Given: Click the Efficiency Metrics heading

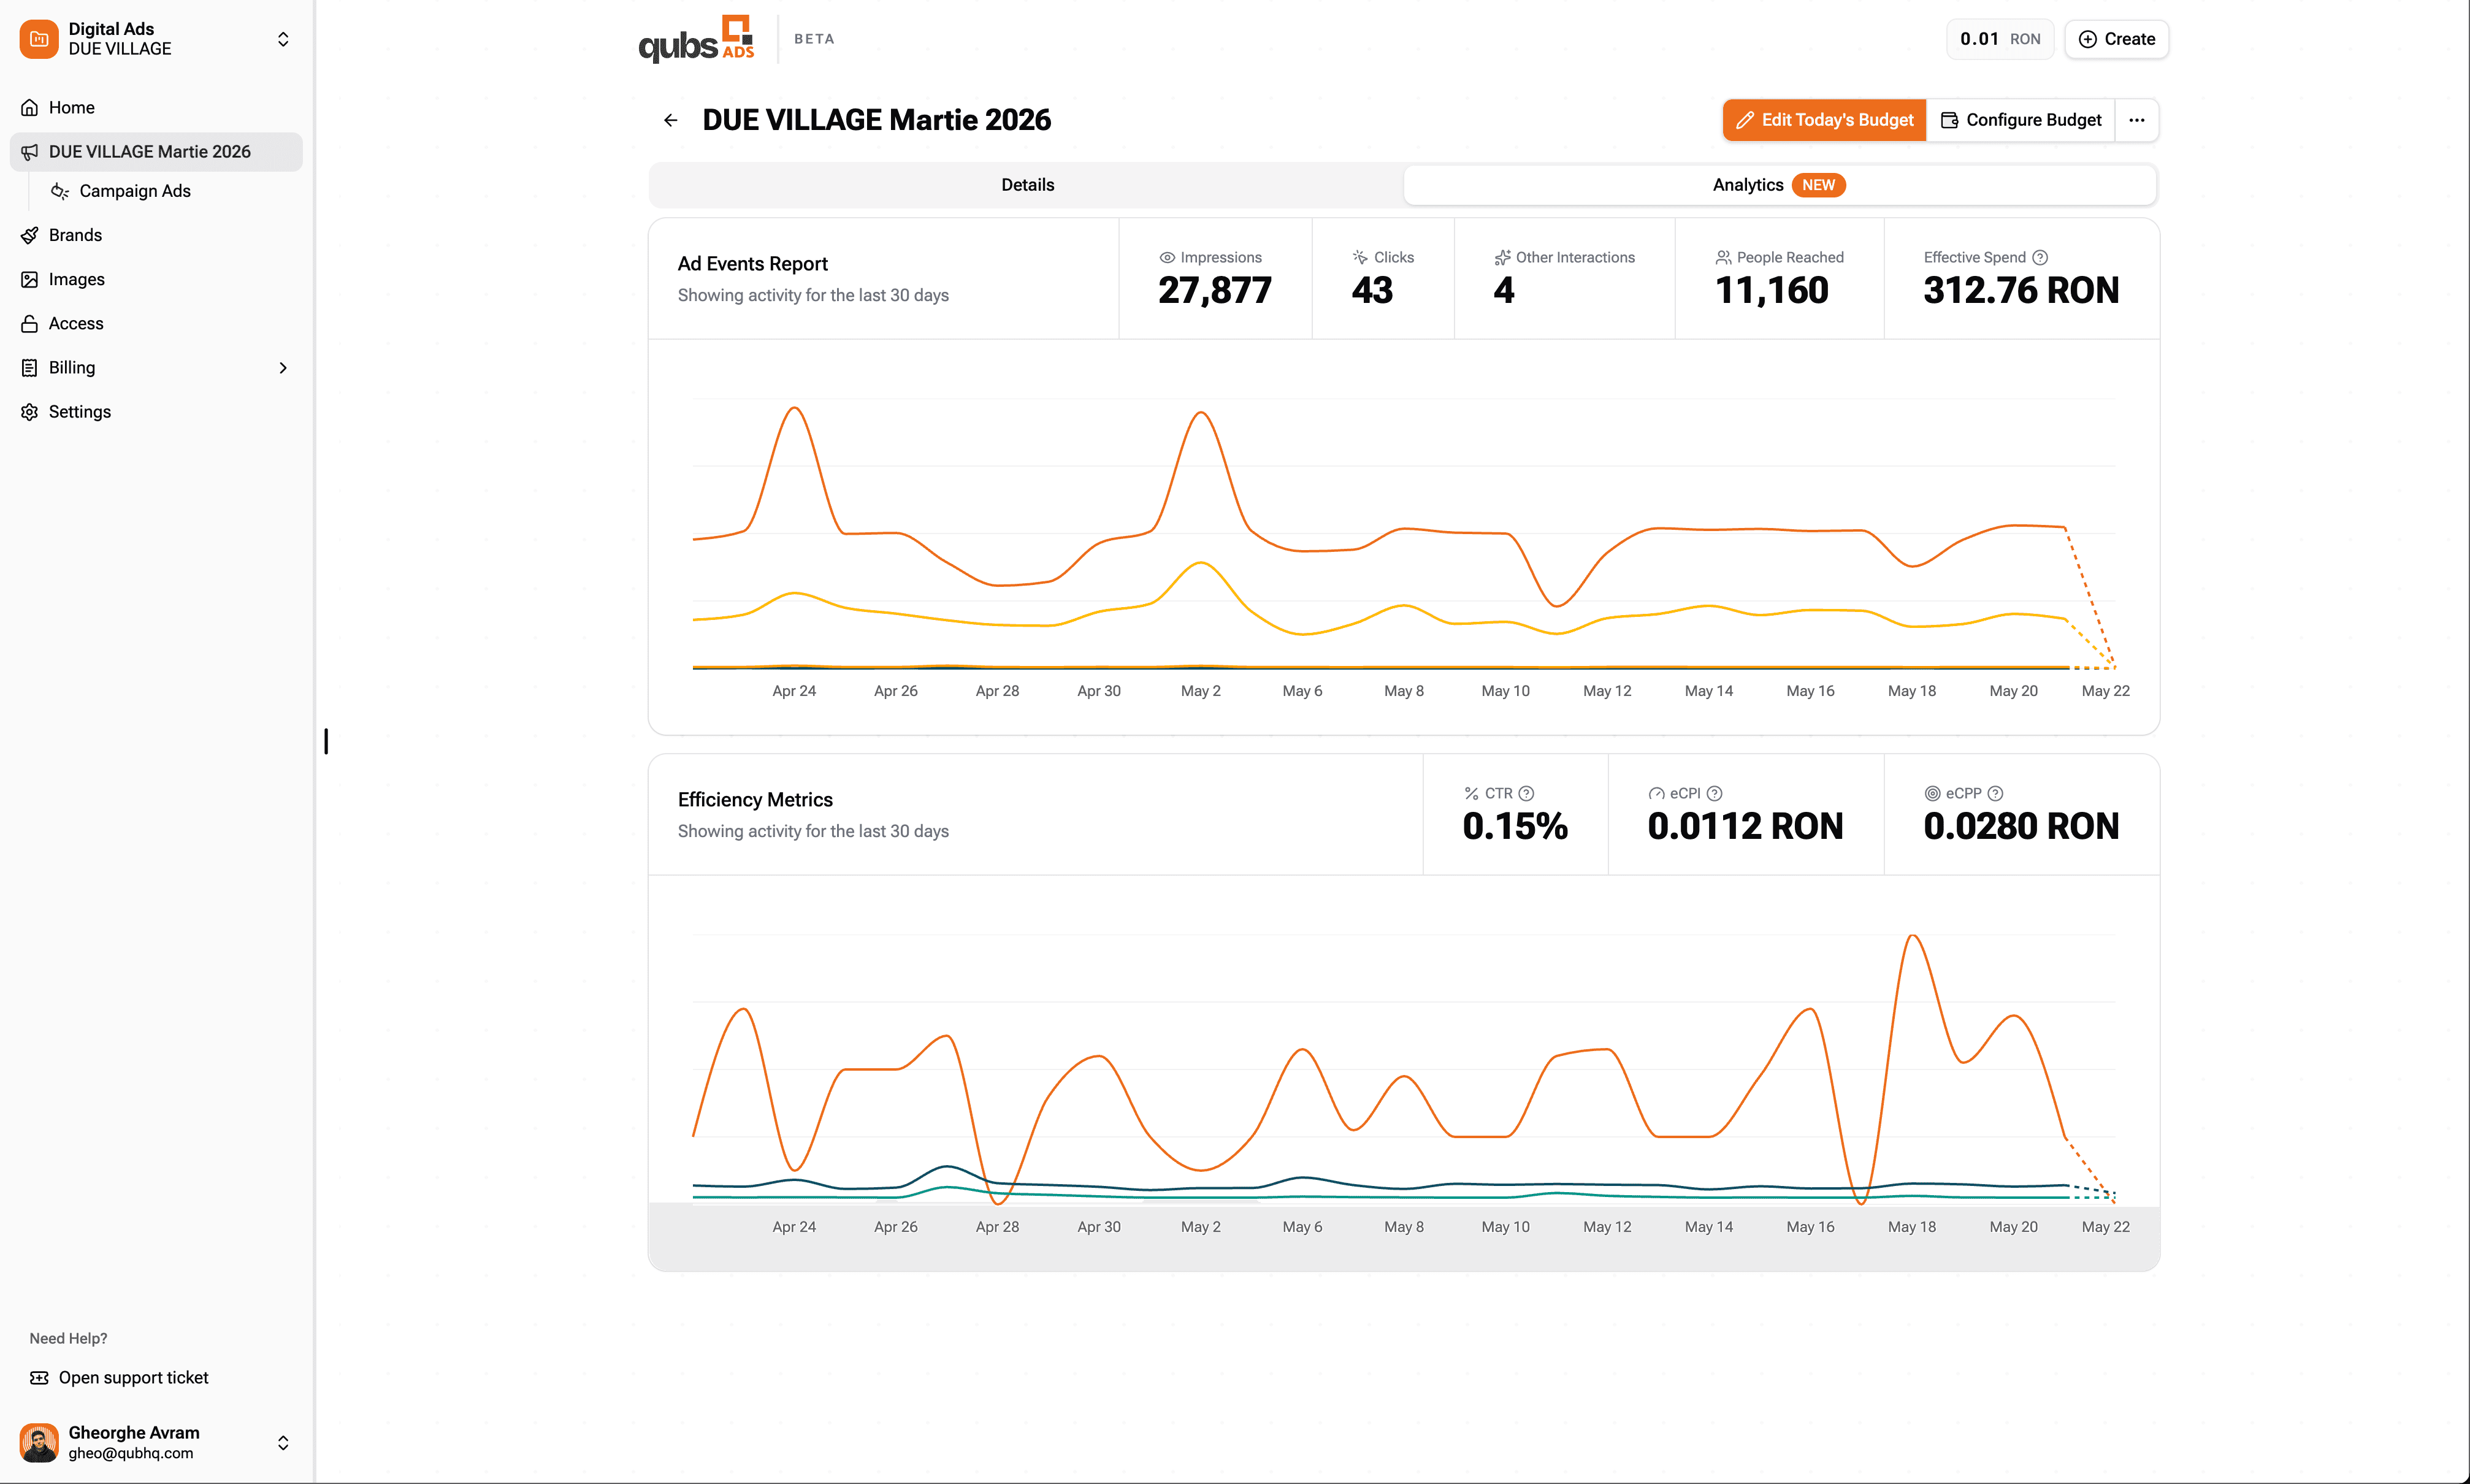Looking at the screenshot, I should (x=755, y=799).
